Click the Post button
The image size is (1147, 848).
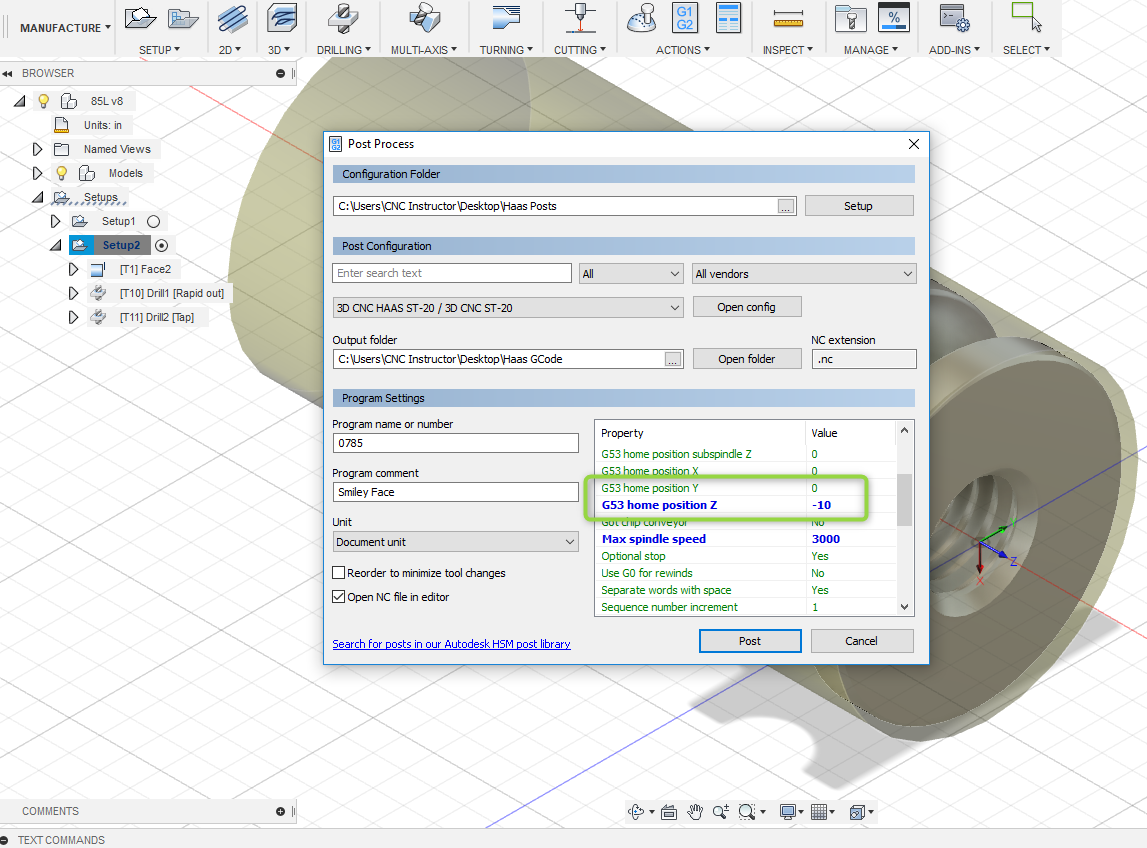click(x=750, y=641)
